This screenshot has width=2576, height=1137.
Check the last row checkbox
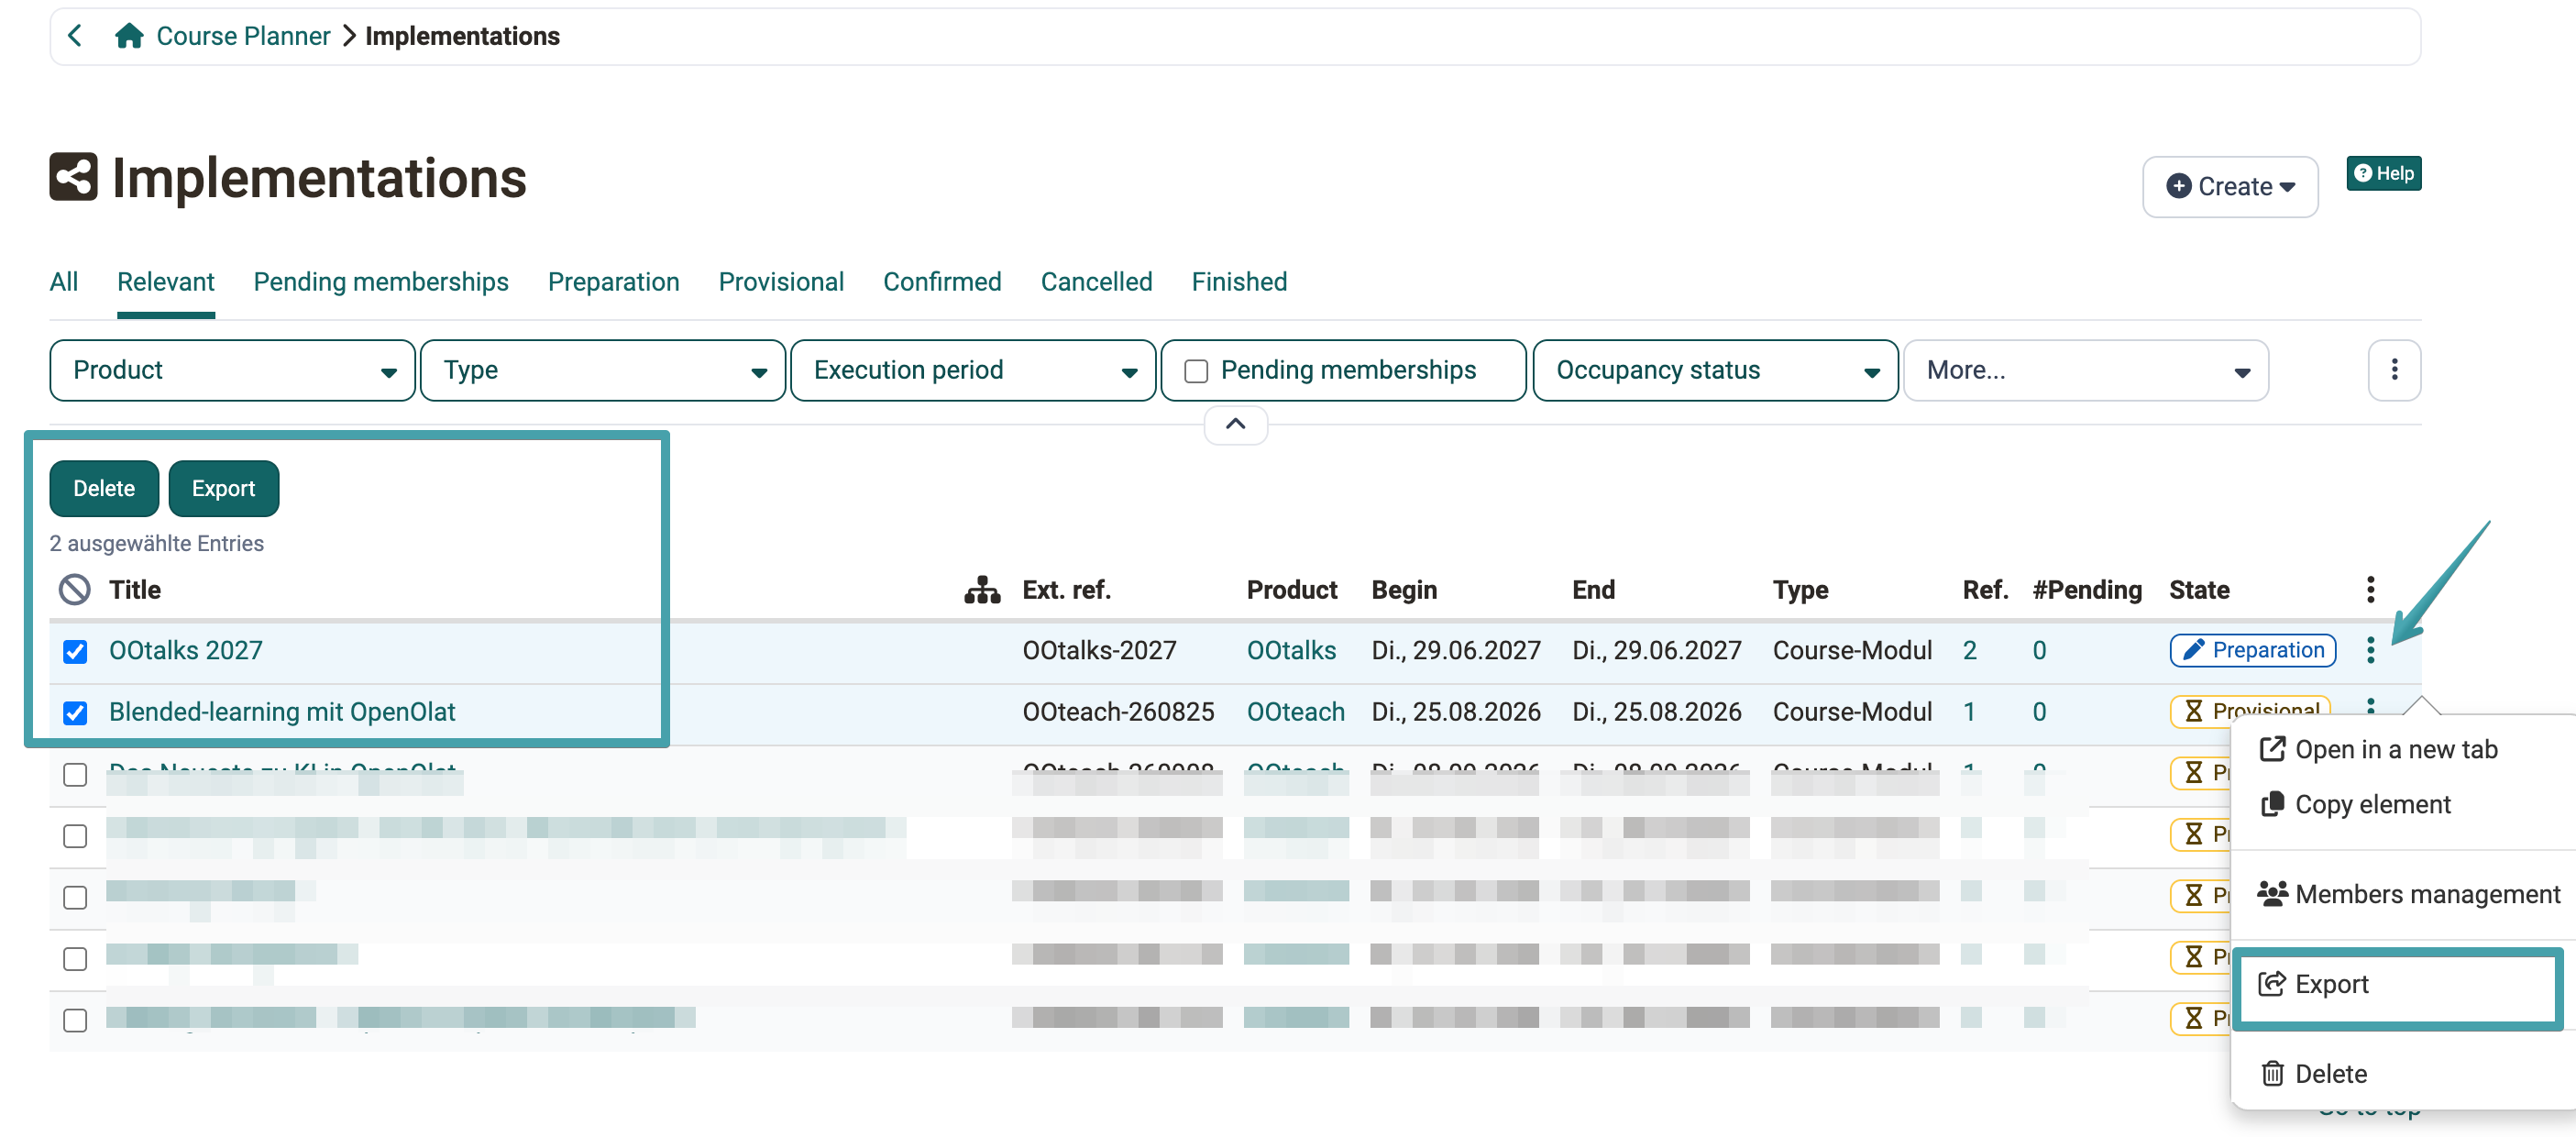75,1021
